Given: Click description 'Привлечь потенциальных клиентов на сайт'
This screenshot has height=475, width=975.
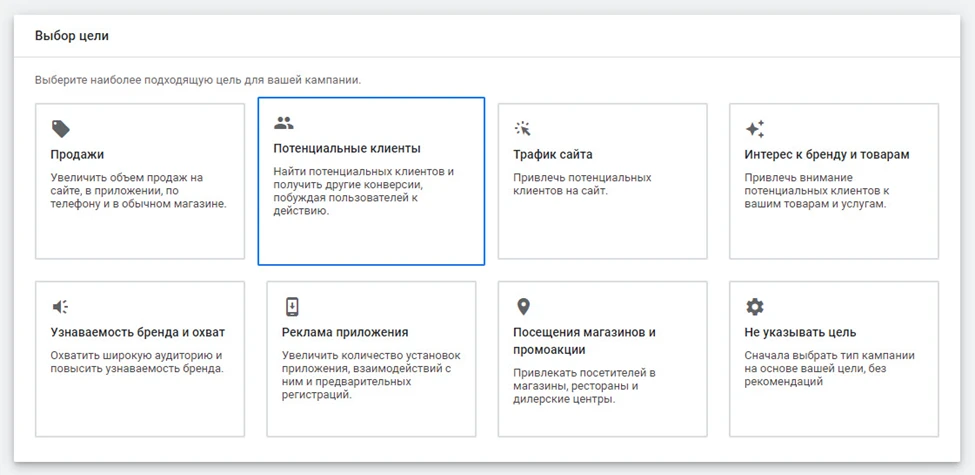Looking at the screenshot, I should 582,184.
